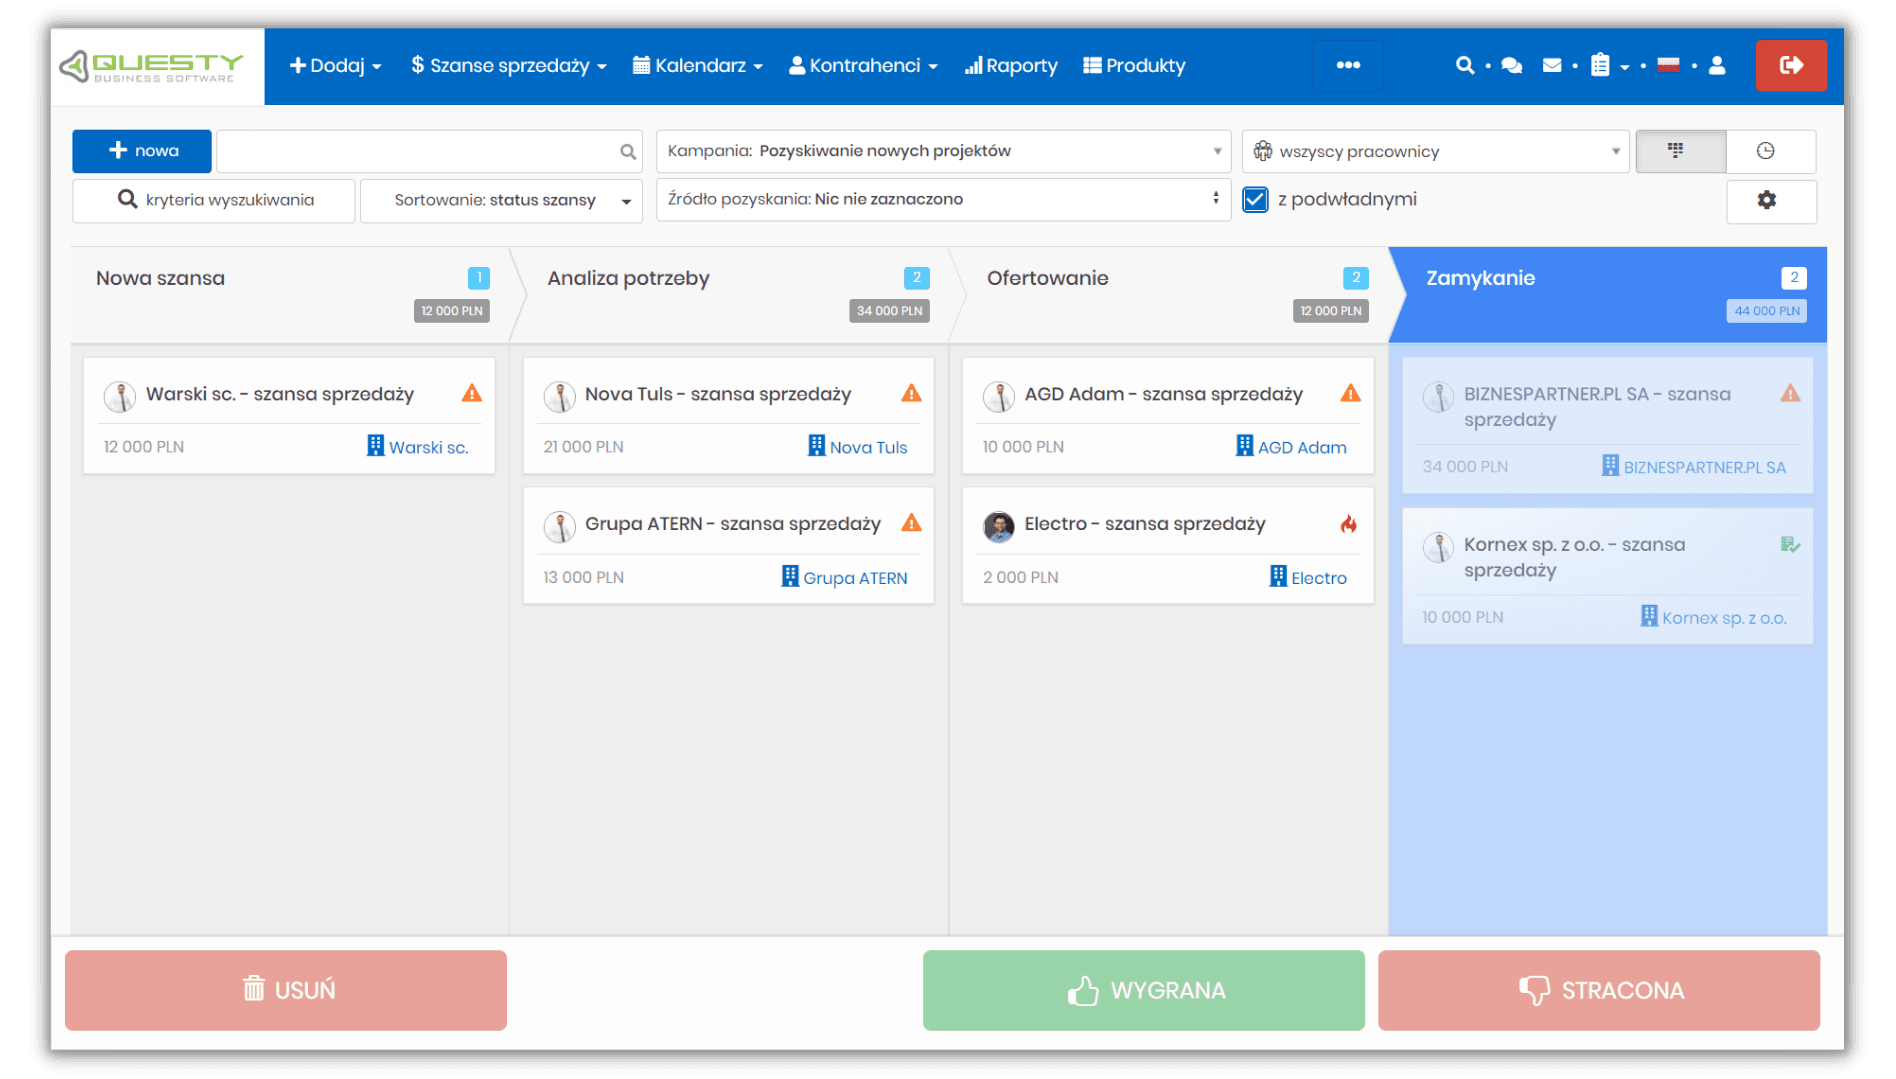Click the flame icon on Electro card
Screen dimensions: 1896x1079
tap(1349, 523)
